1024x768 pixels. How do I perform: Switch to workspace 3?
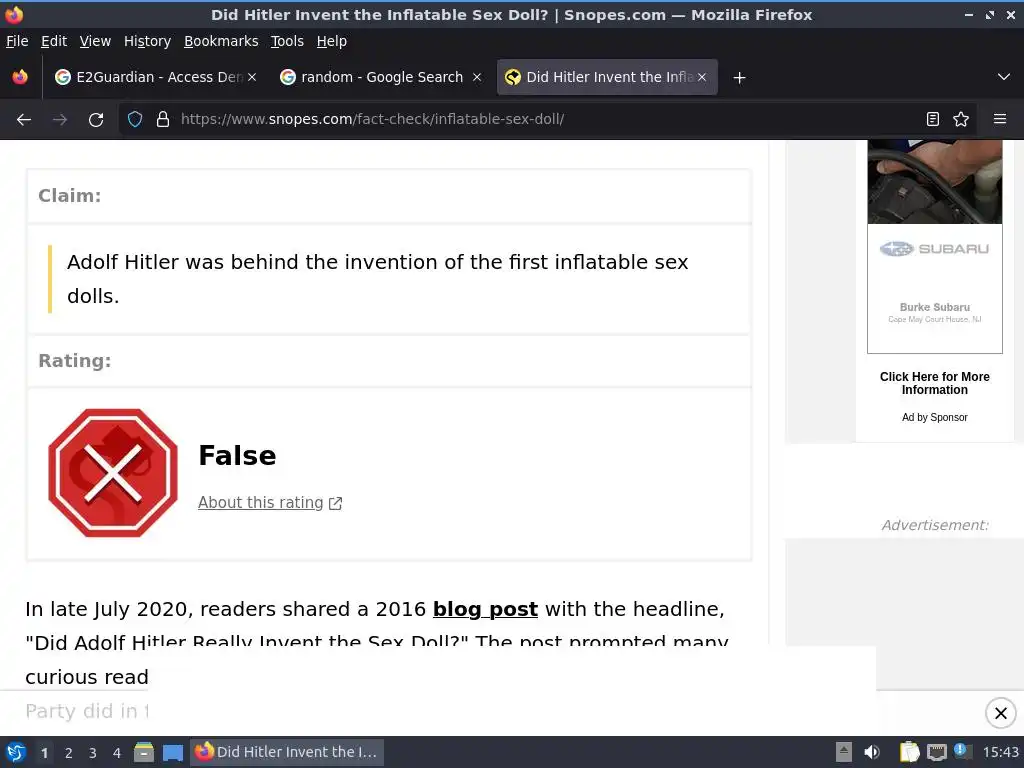tap(93, 753)
